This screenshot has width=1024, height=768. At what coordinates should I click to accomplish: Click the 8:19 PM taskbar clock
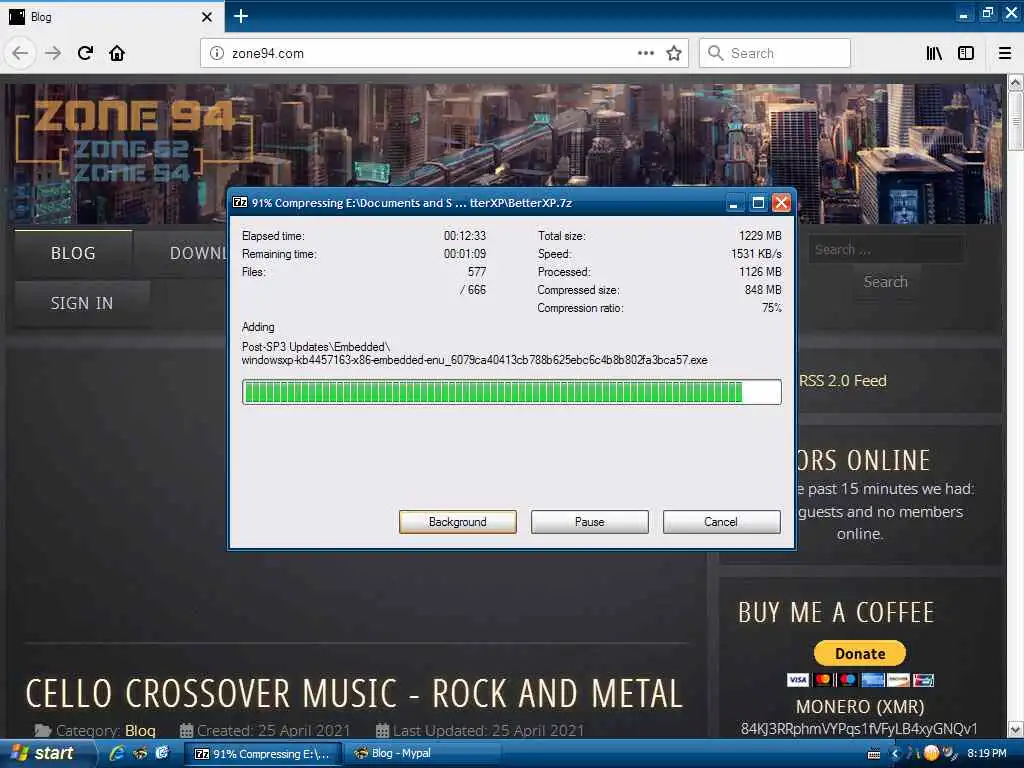(987, 753)
